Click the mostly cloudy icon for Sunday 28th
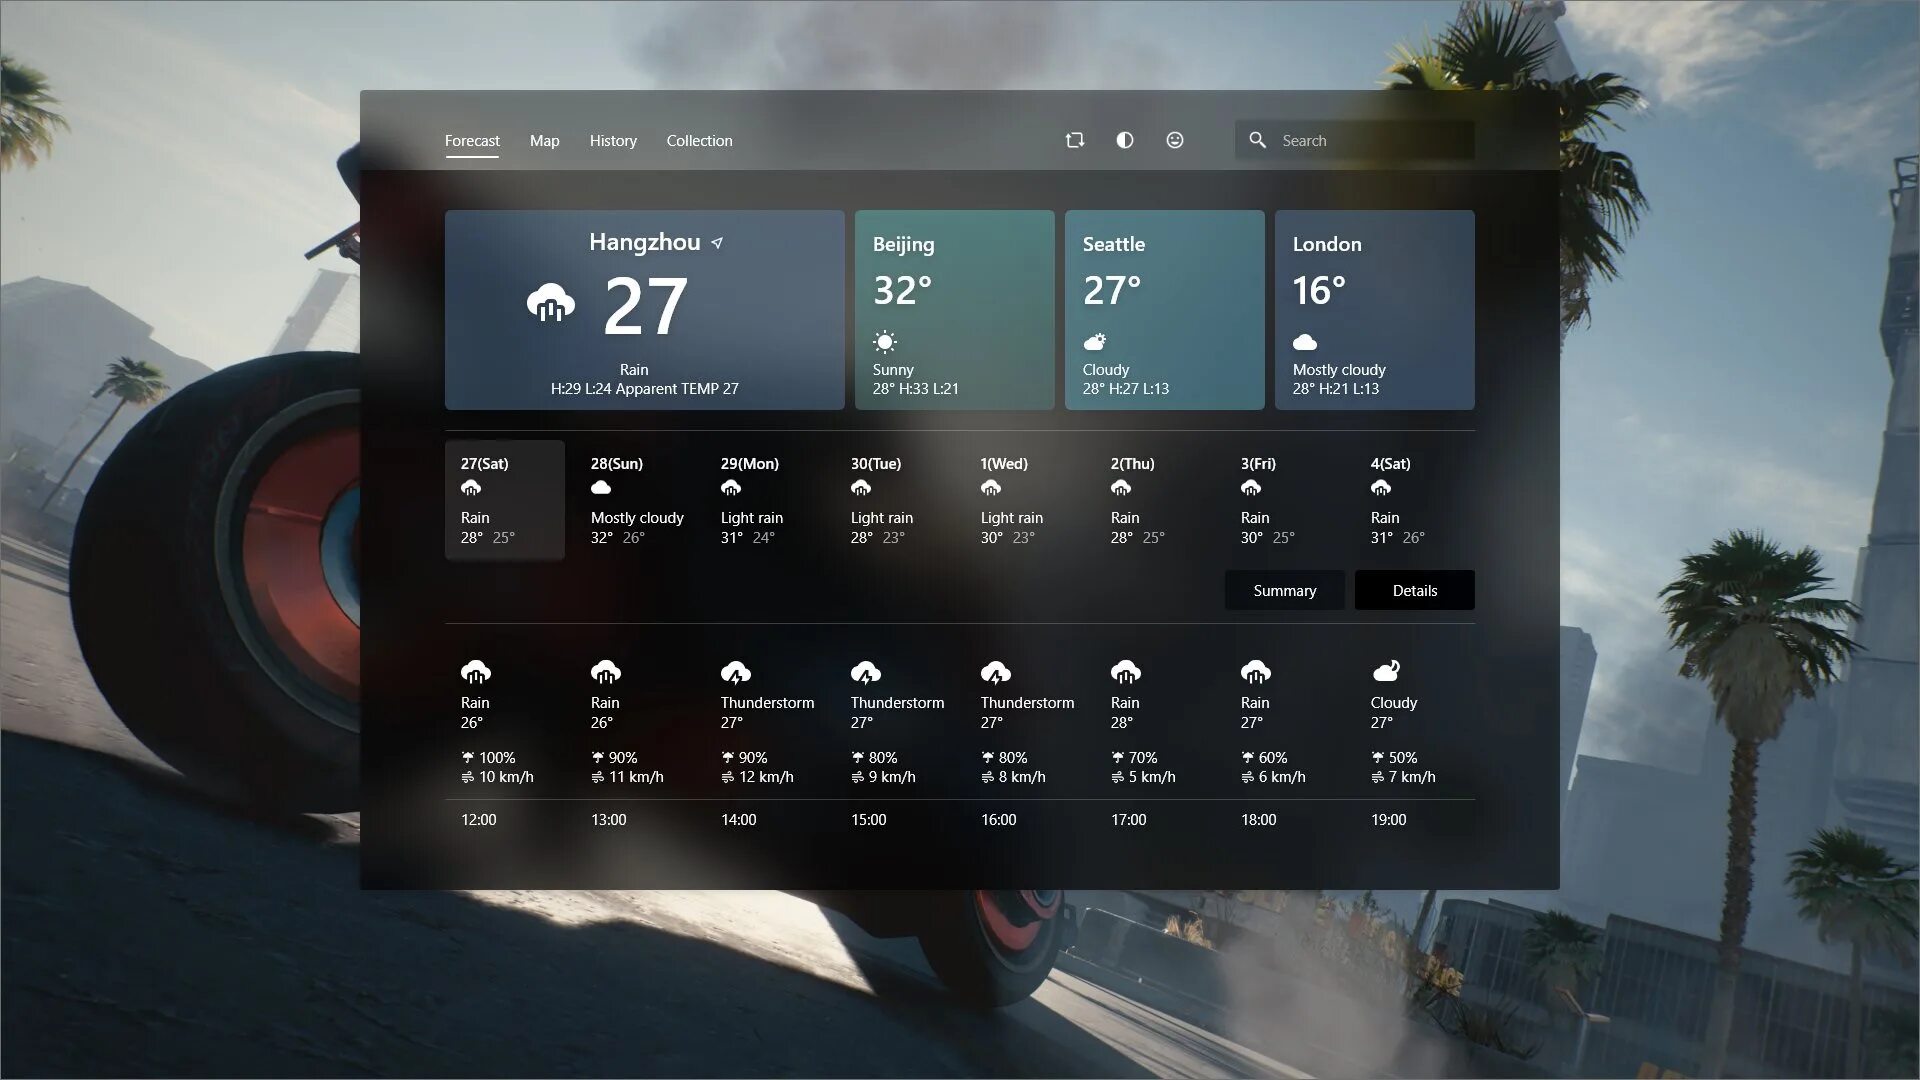Viewport: 1920px width, 1080px height. click(x=600, y=488)
